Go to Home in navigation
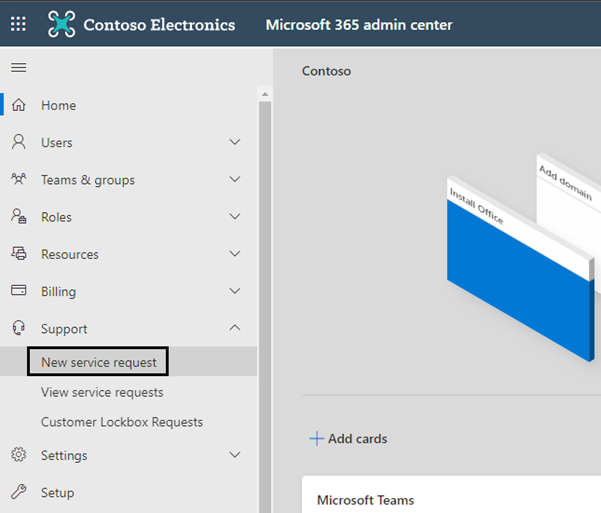 pos(128,105)
